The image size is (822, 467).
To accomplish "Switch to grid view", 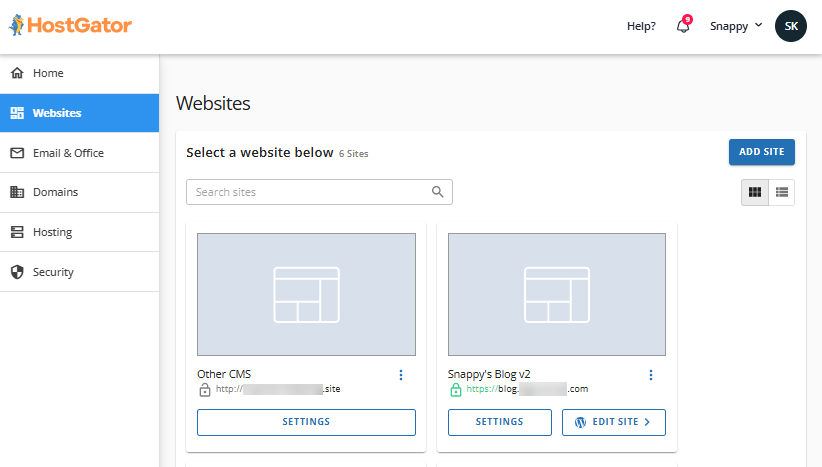I will coord(755,192).
